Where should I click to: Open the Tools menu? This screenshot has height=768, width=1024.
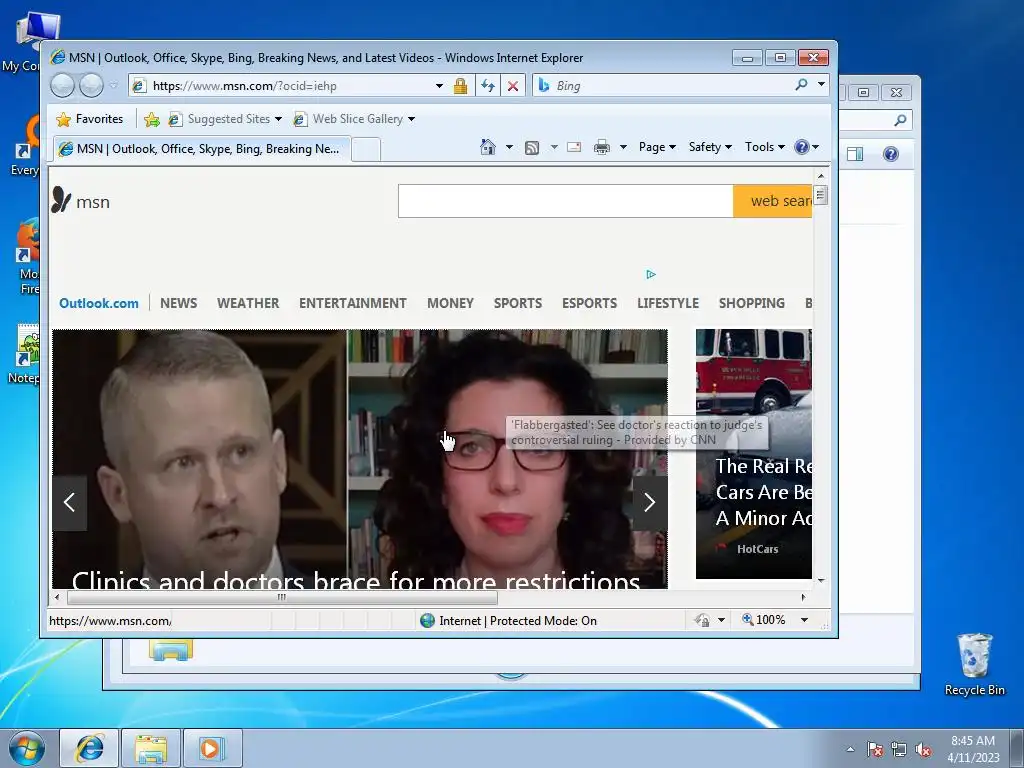765,147
